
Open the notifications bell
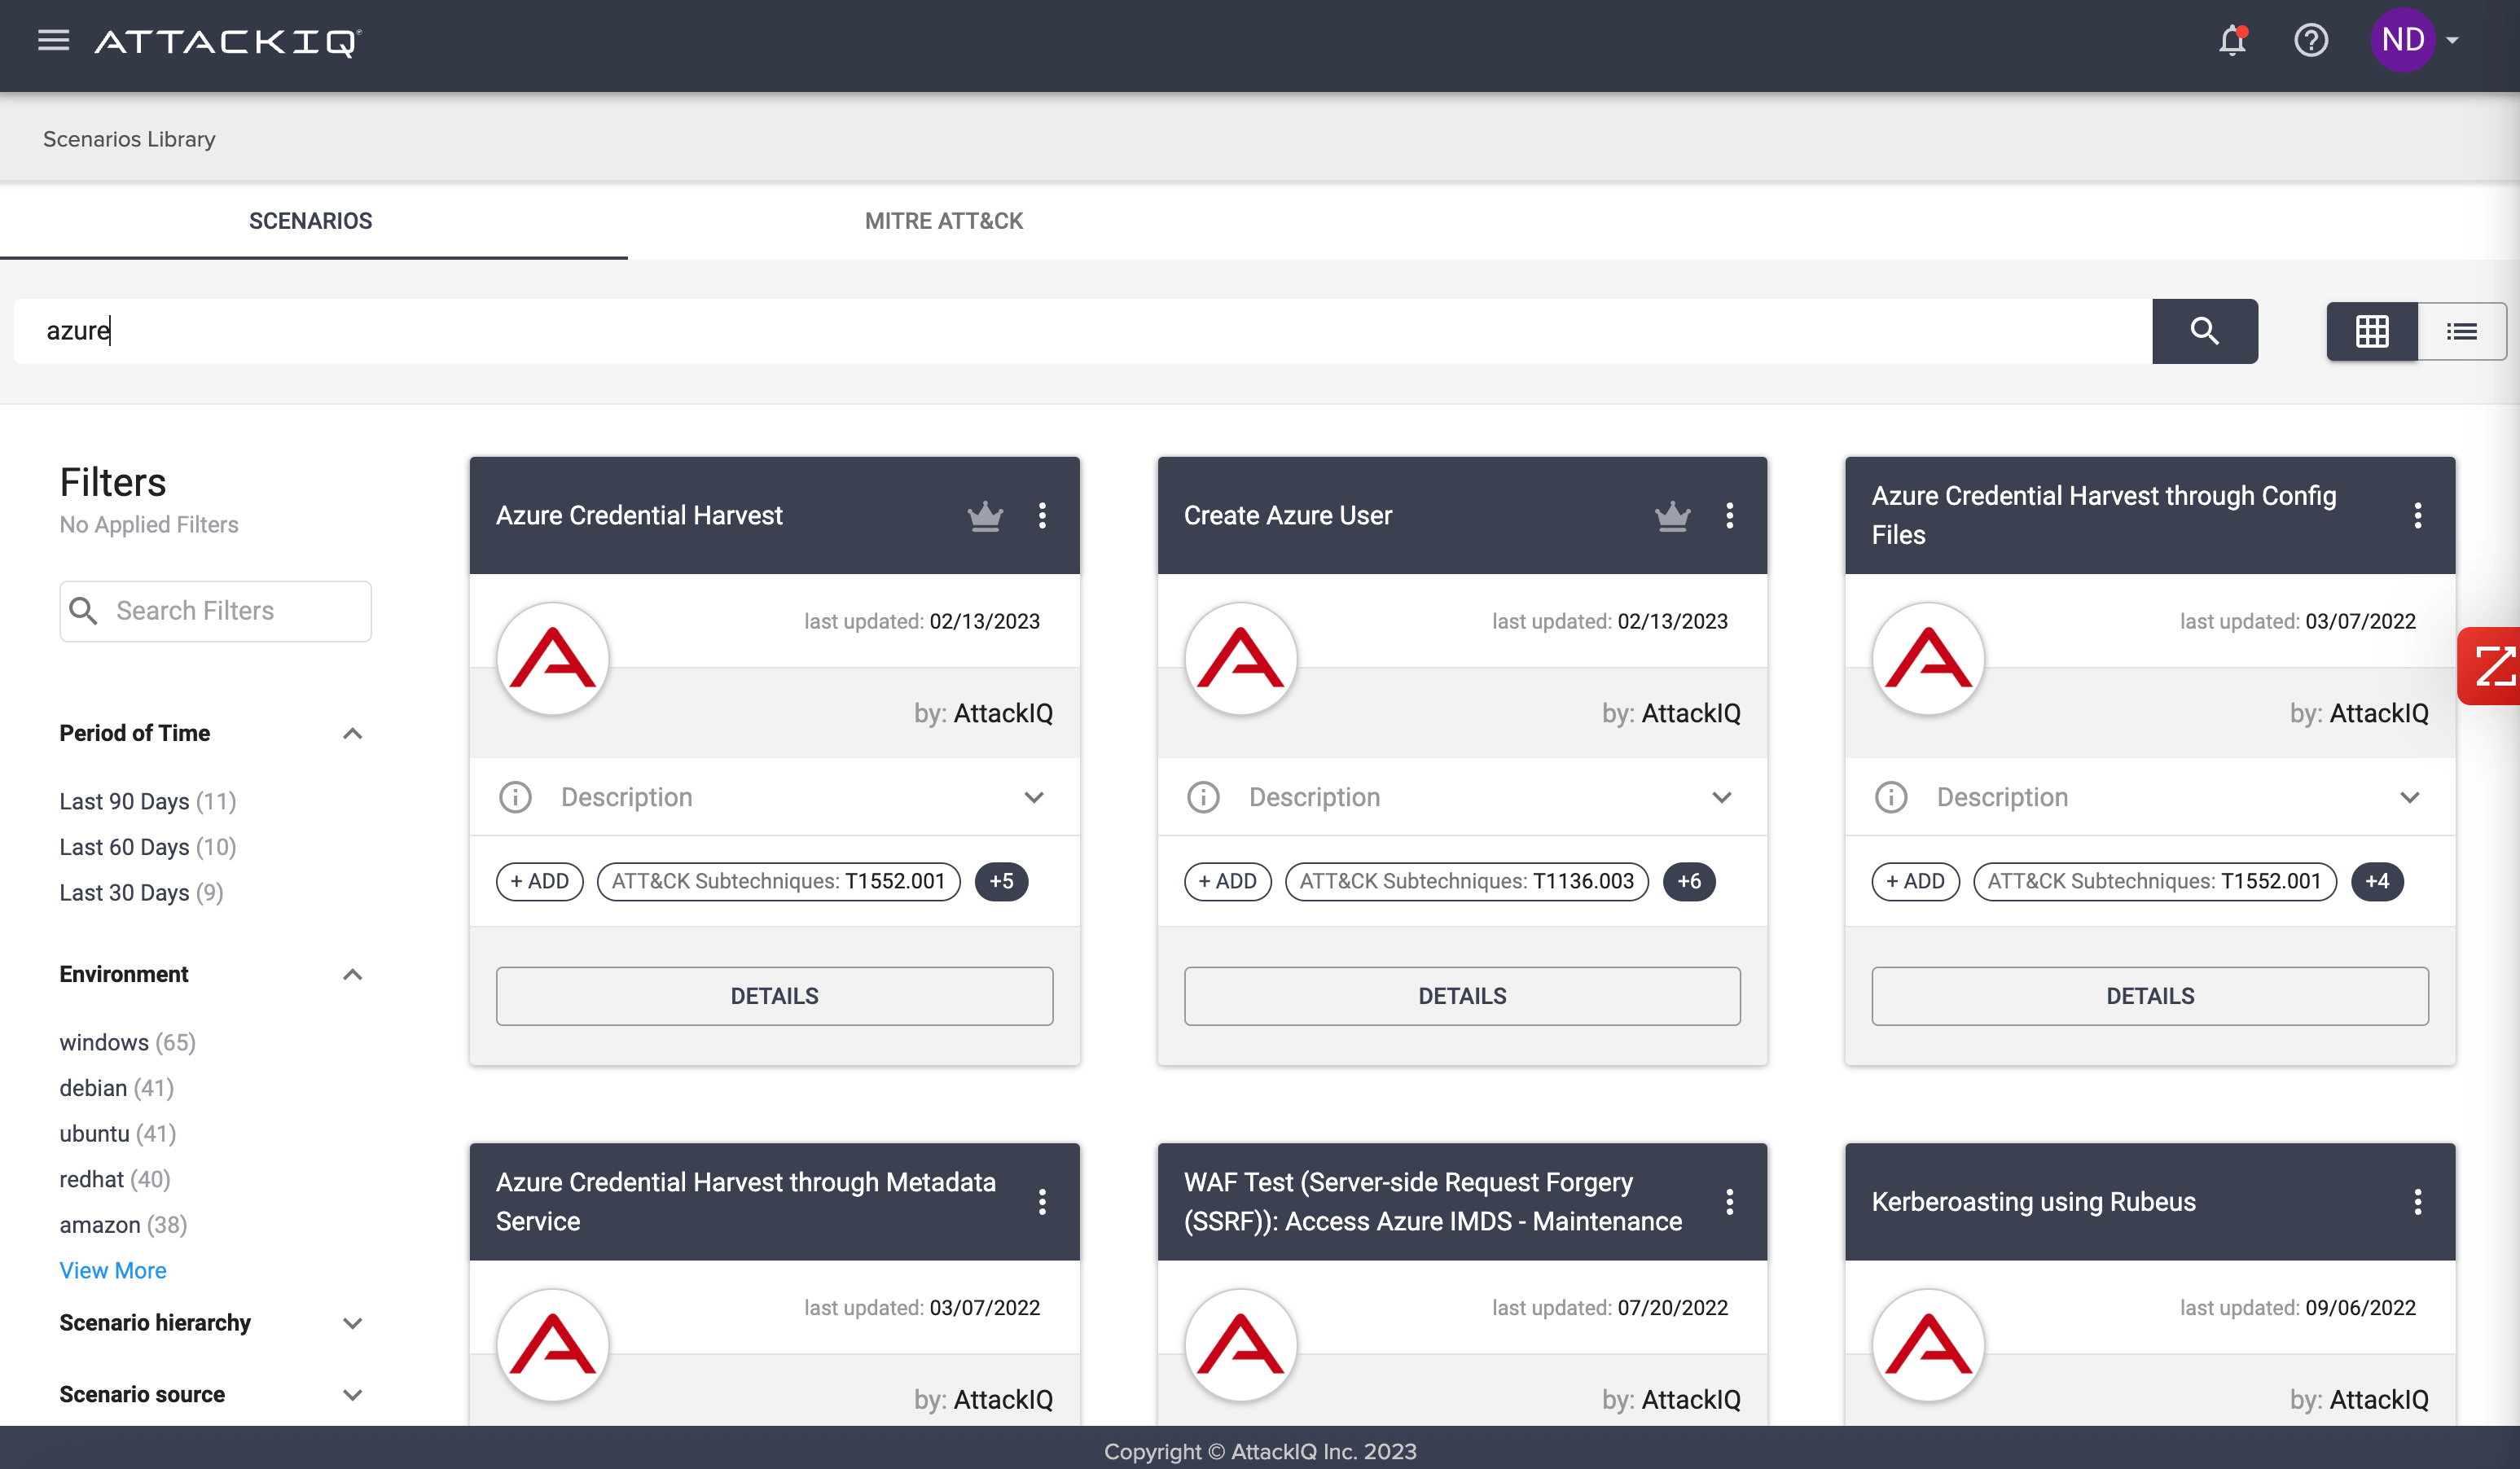[2232, 41]
